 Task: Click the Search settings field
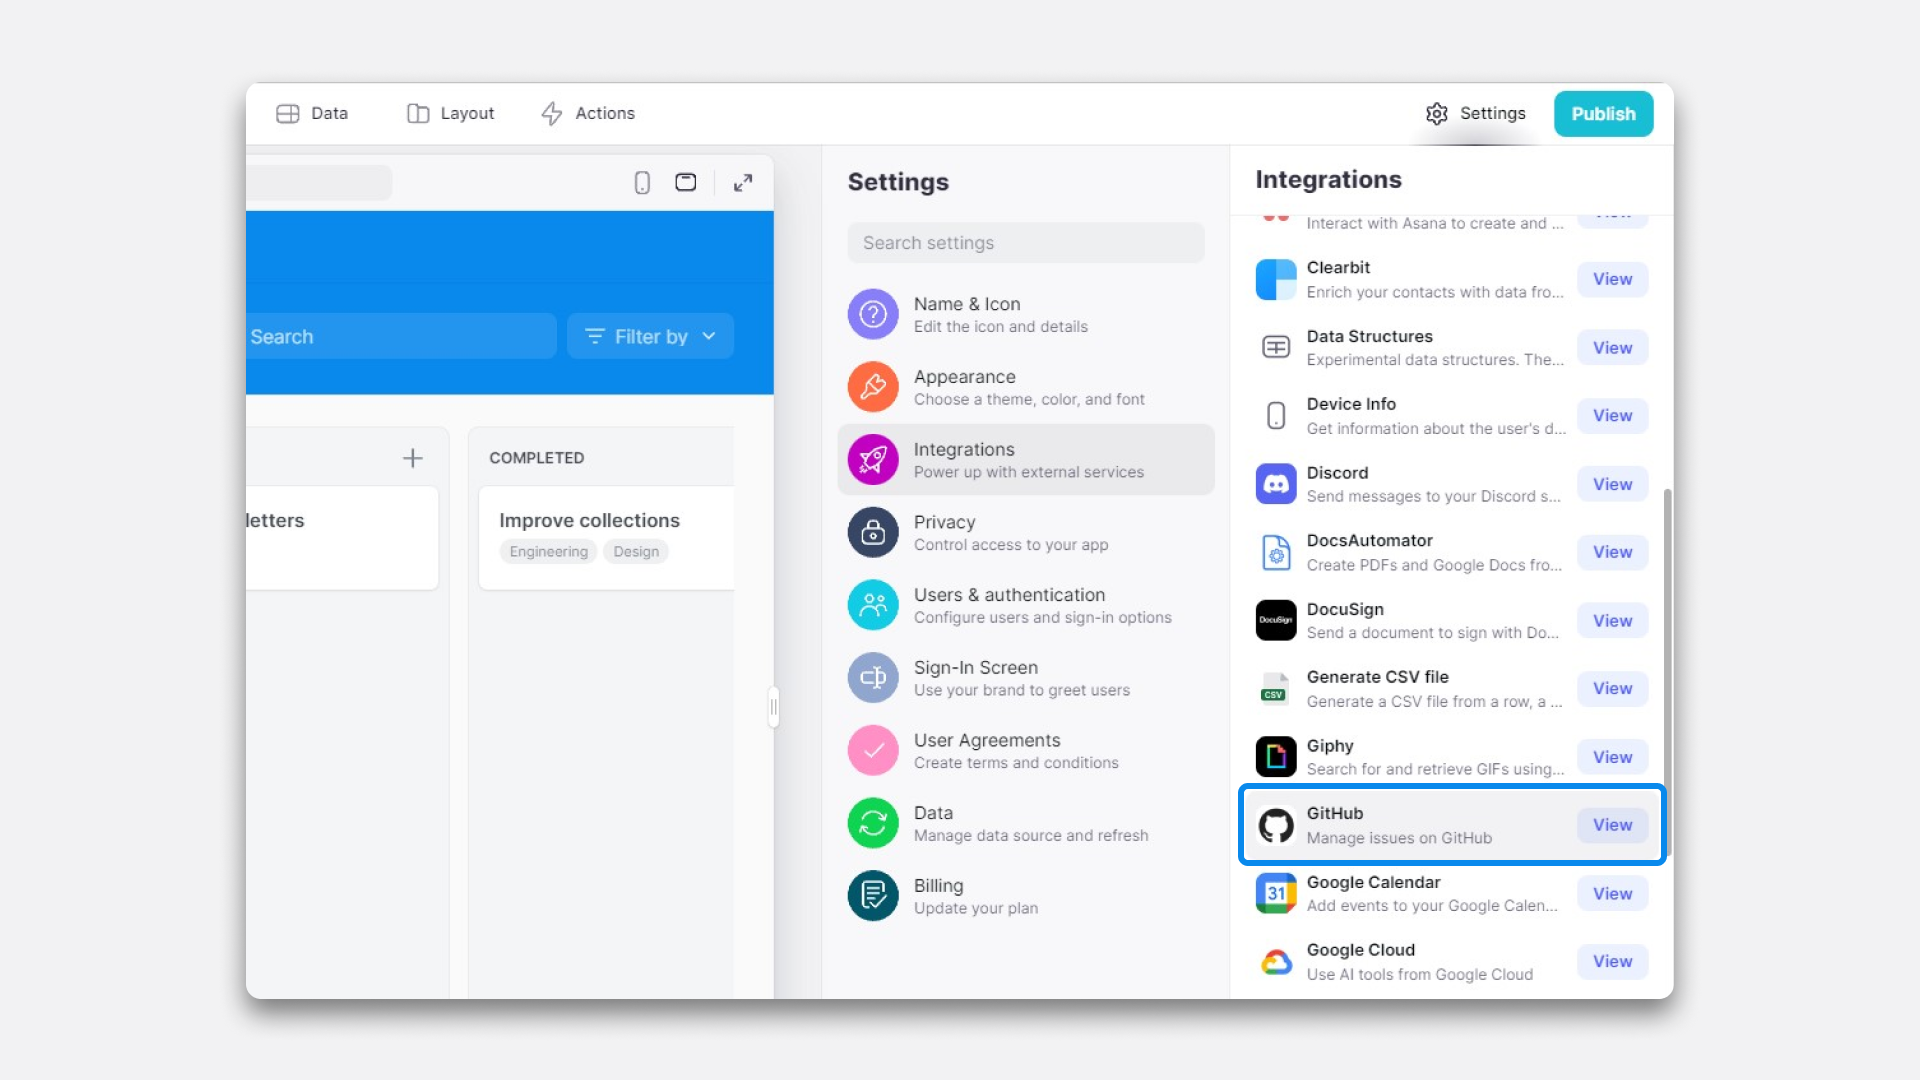1025,242
